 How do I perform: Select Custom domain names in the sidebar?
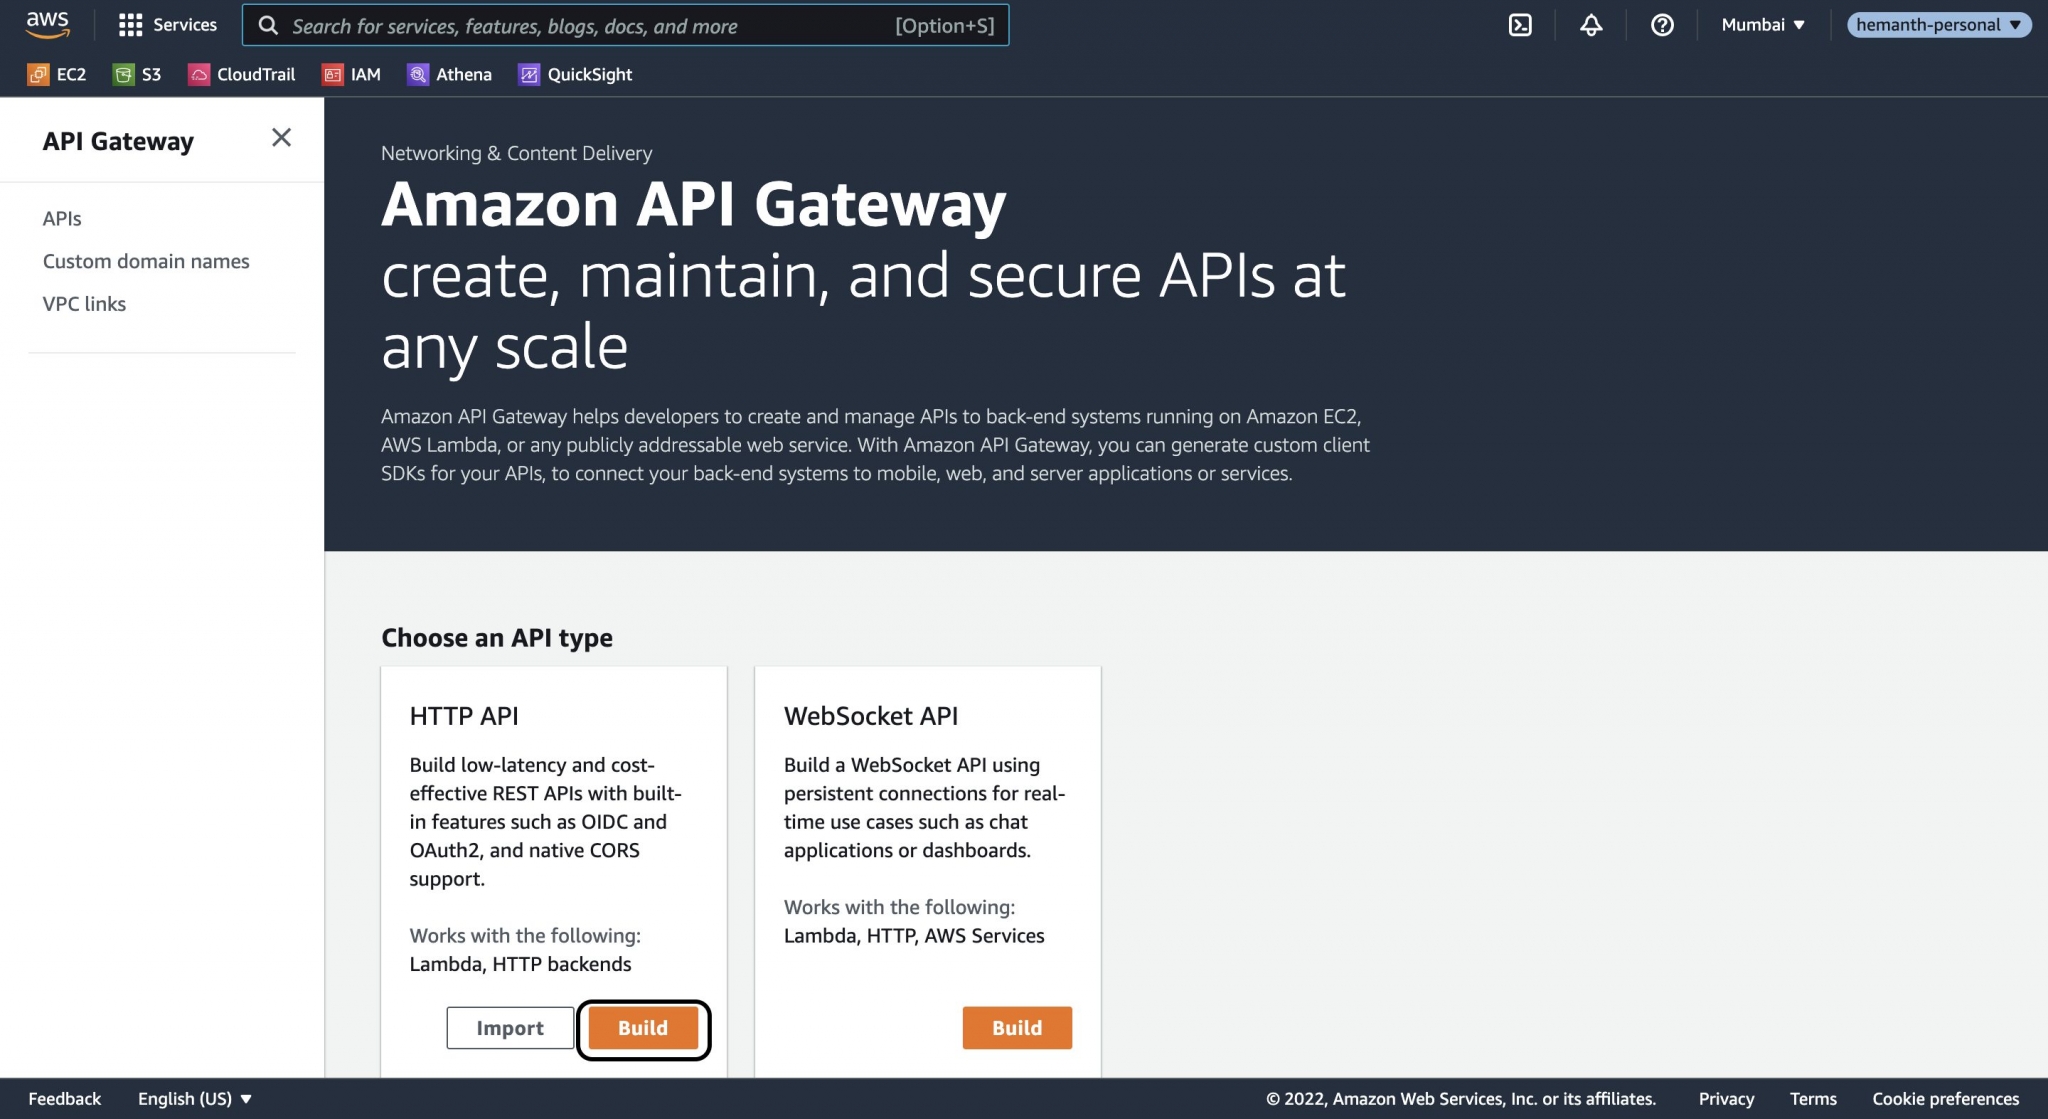tap(146, 261)
